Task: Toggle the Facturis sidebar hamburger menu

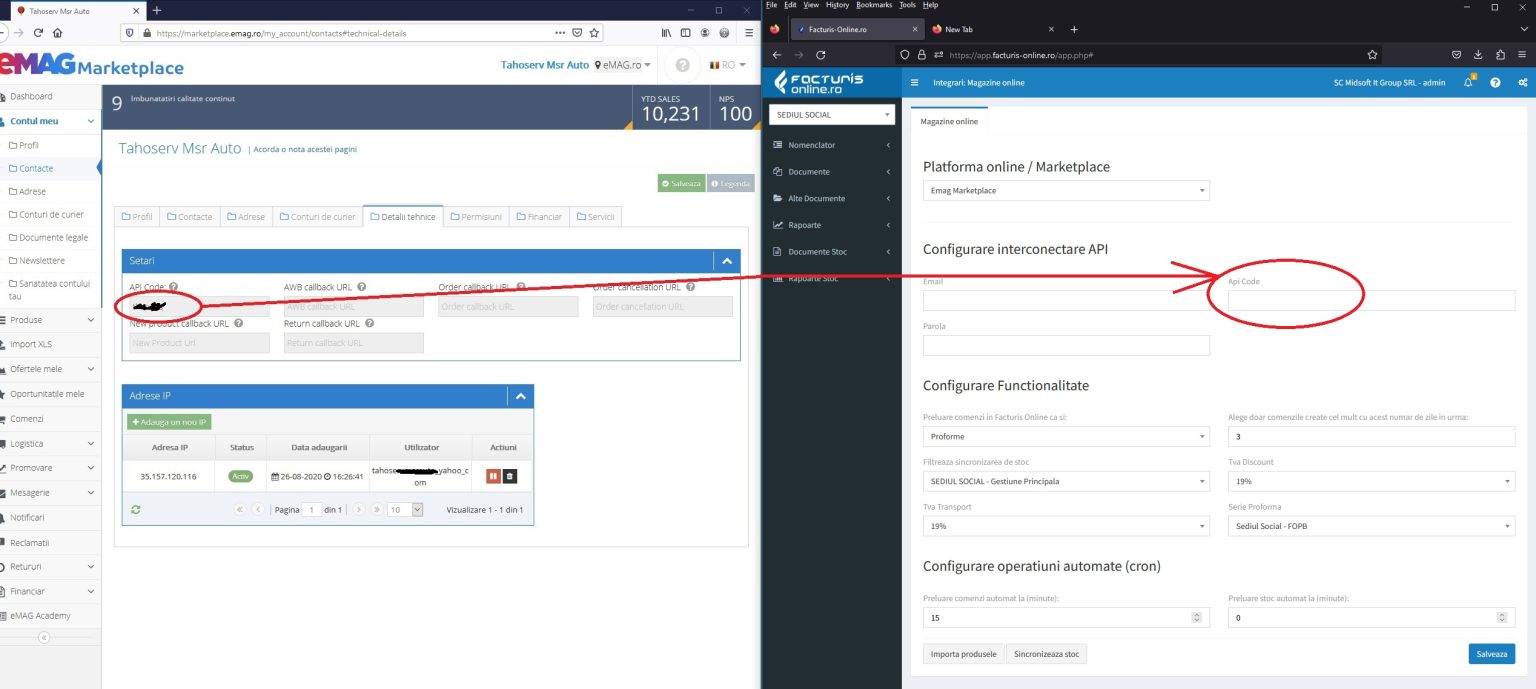Action: [914, 82]
